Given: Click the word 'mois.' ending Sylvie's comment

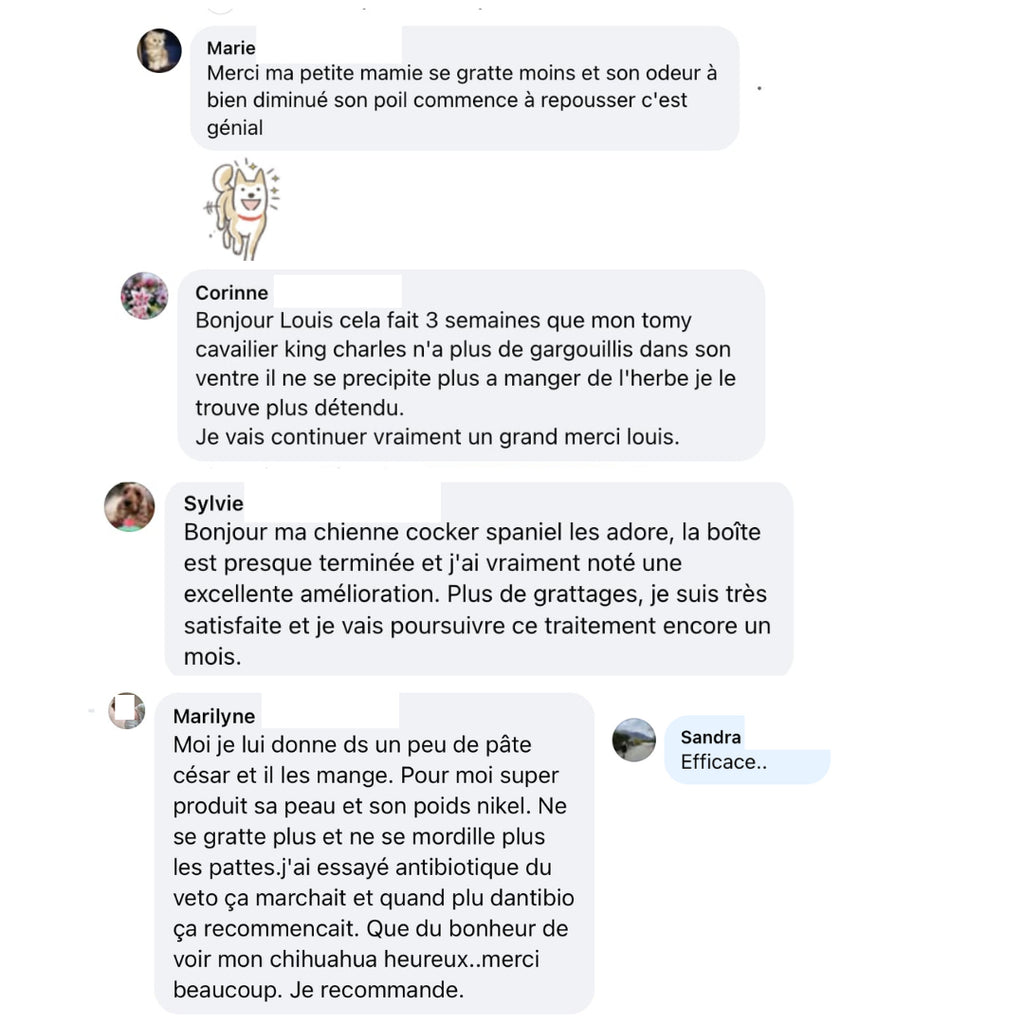Looking at the screenshot, I should (x=212, y=657).
